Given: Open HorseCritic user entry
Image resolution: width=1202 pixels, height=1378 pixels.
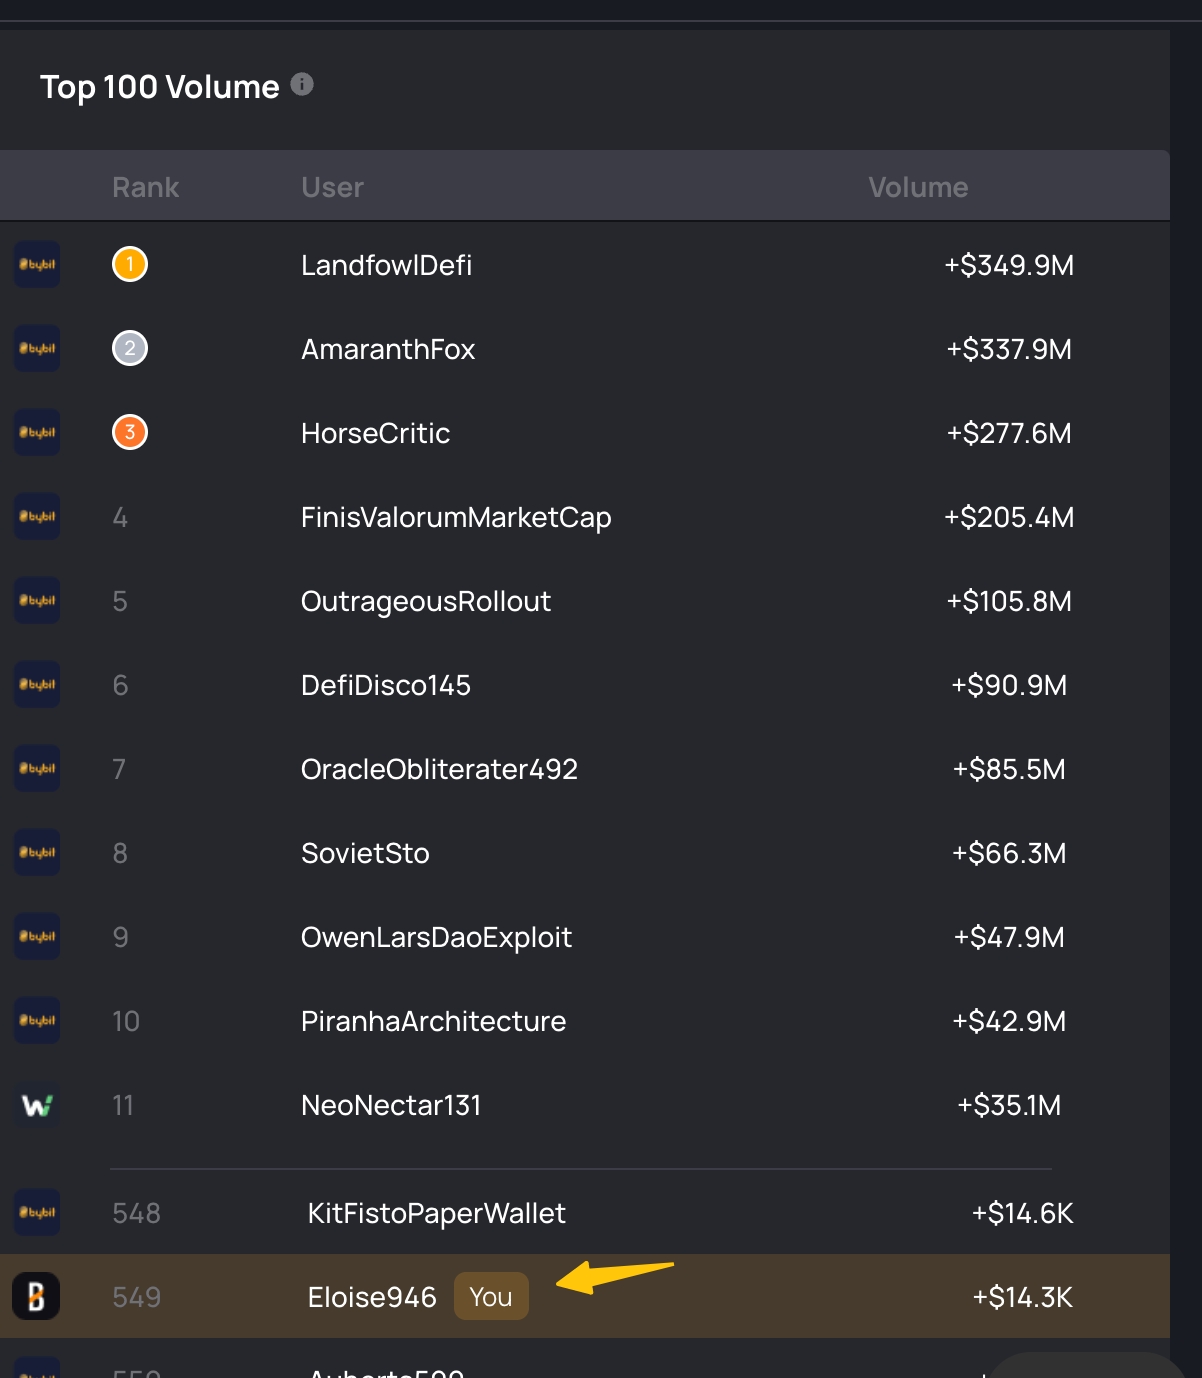Looking at the screenshot, I should pos(376,433).
